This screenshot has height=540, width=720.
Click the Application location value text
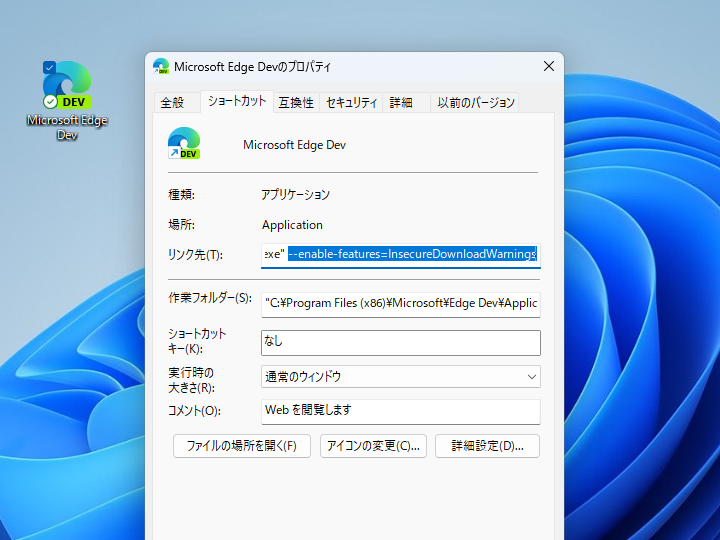coord(292,225)
